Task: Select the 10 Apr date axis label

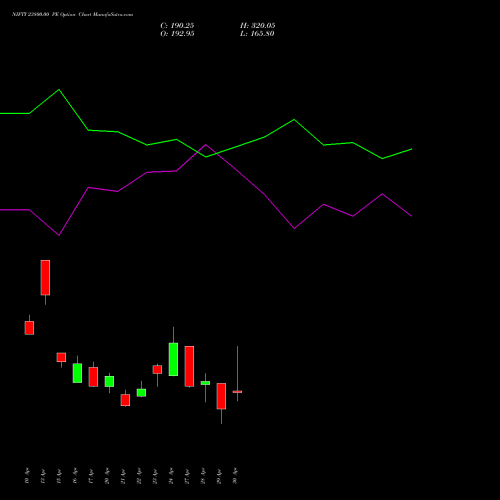Action: [27, 476]
